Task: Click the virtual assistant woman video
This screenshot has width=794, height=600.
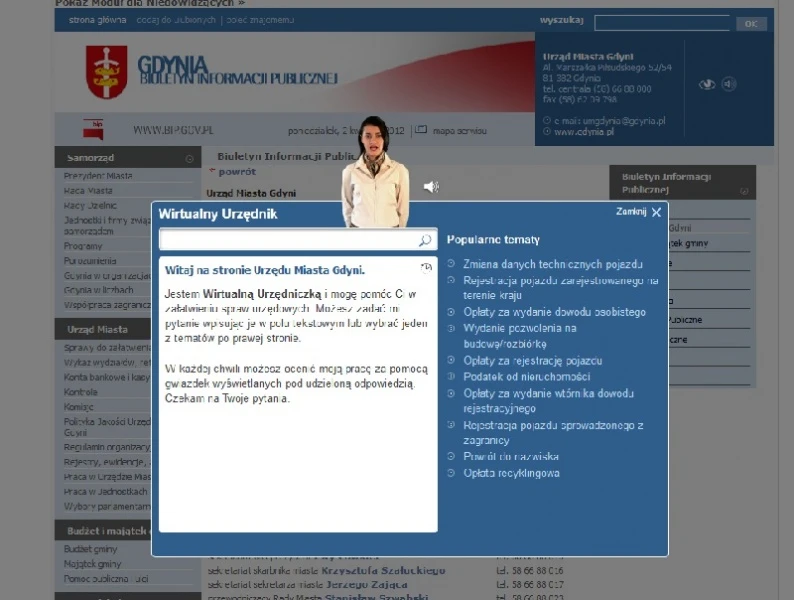Action: pyautogui.click(x=375, y=172)
